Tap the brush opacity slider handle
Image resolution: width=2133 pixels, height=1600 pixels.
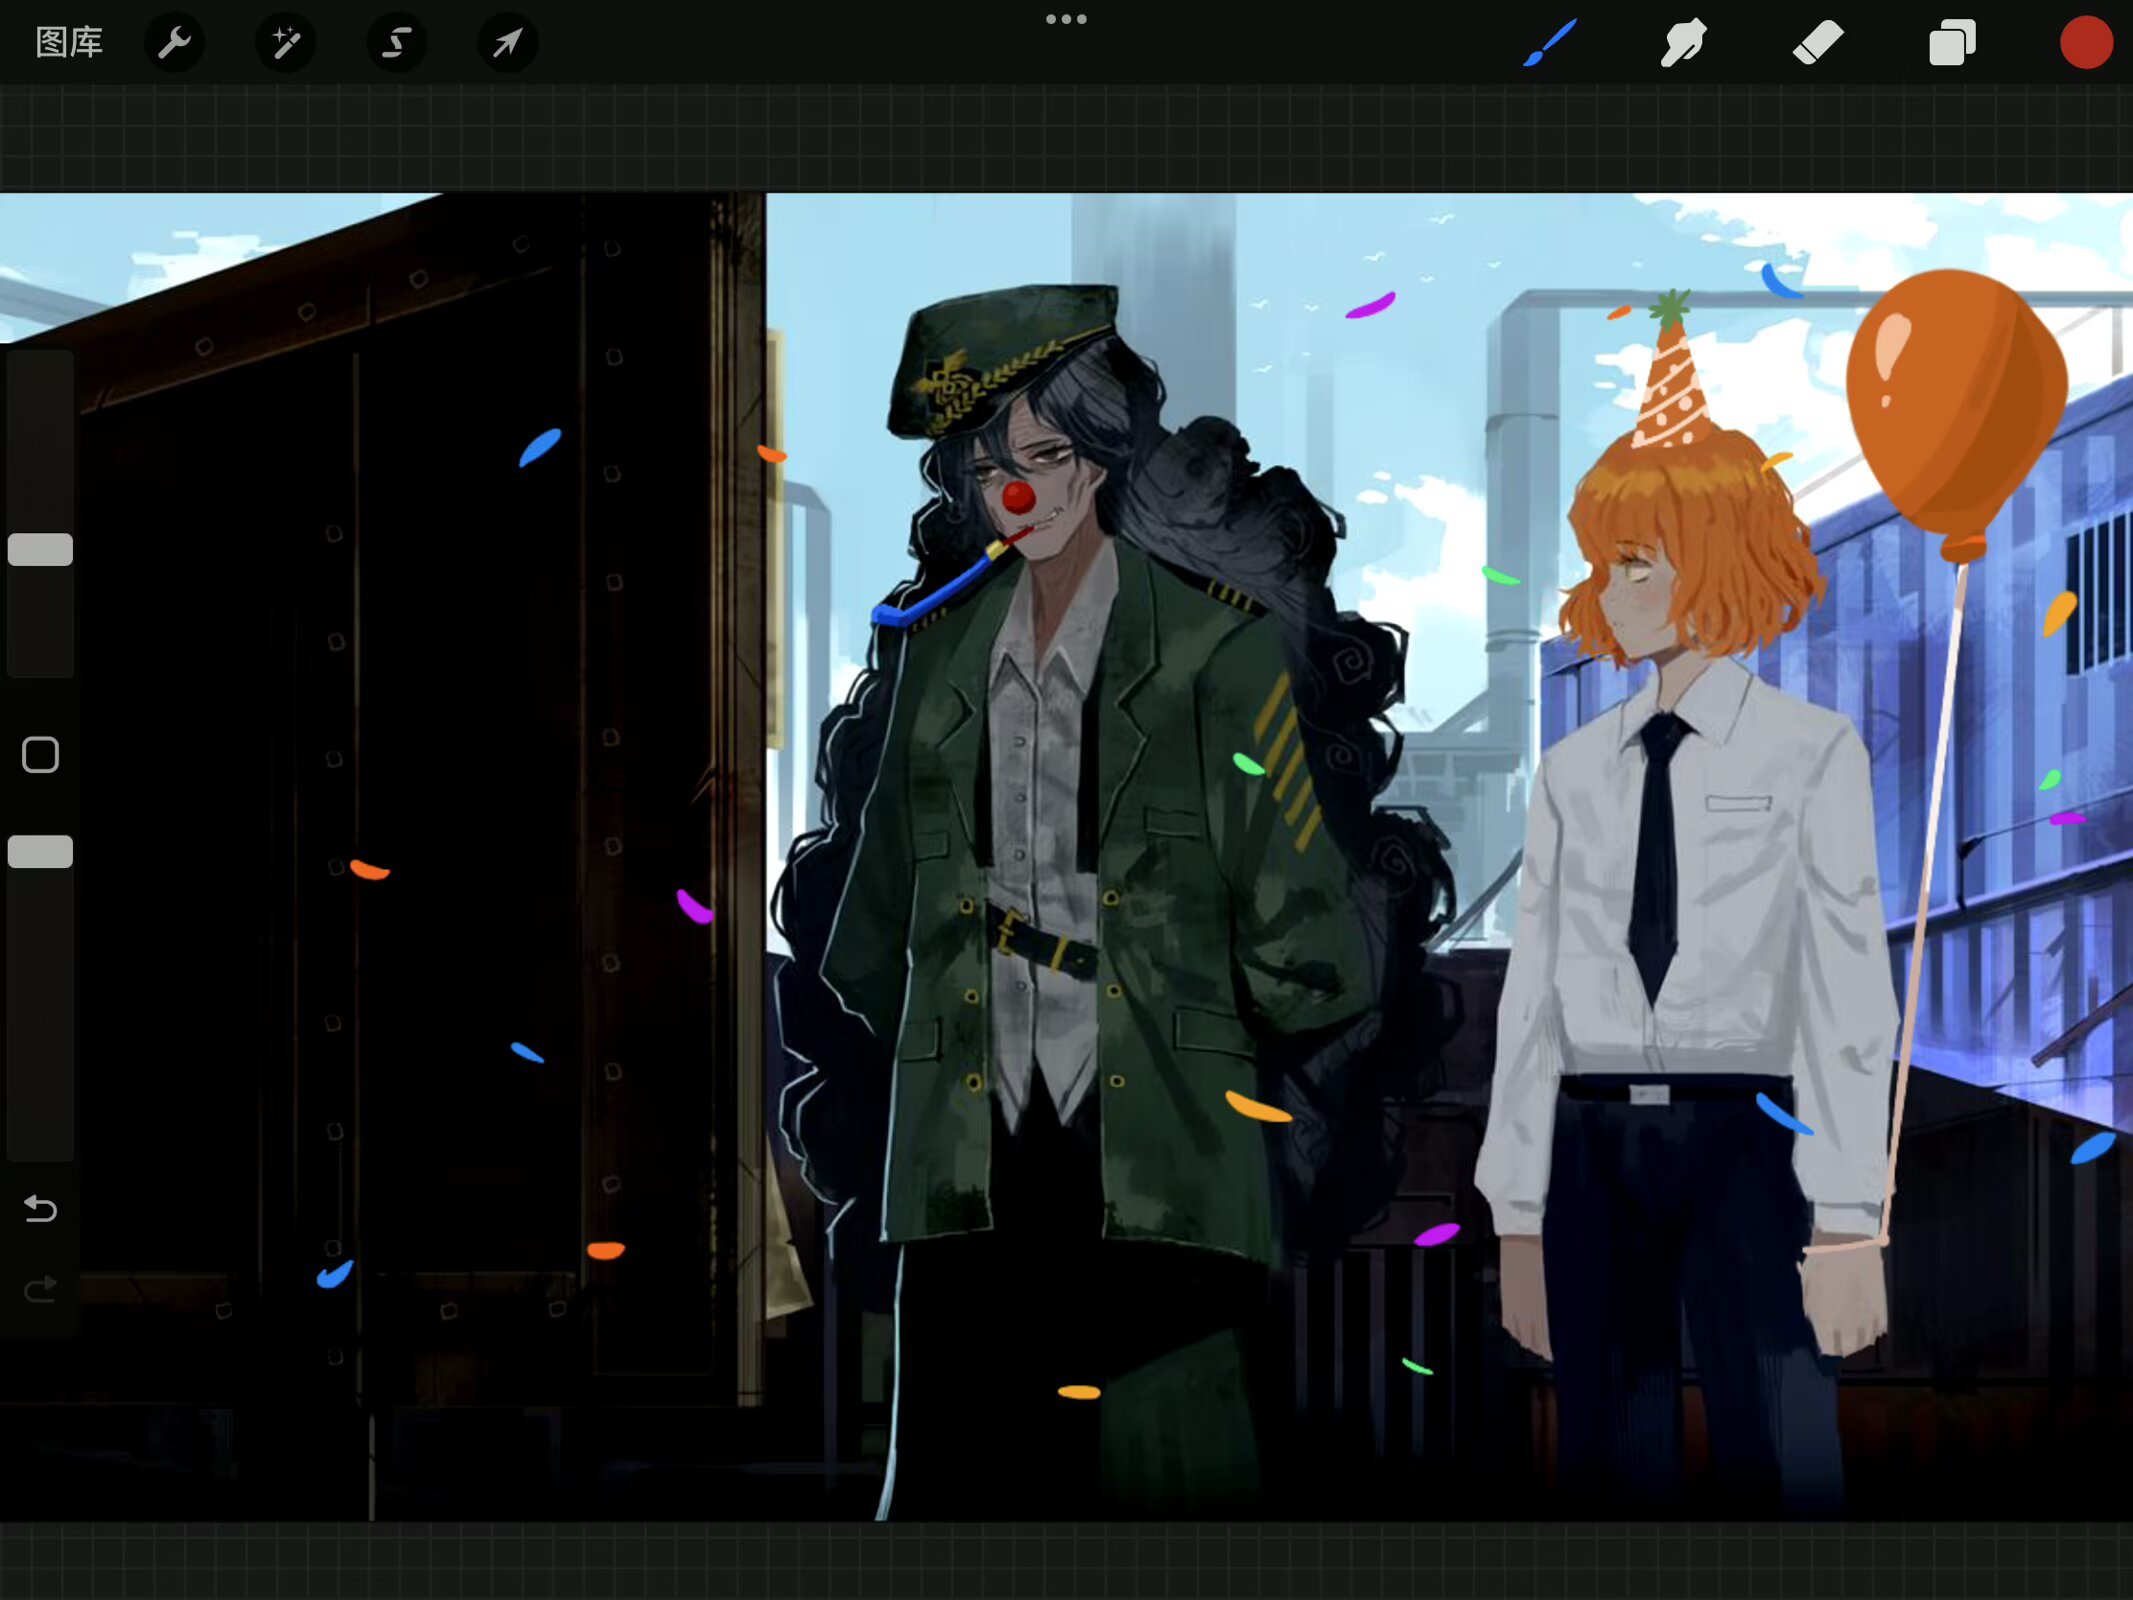[40, 851]
